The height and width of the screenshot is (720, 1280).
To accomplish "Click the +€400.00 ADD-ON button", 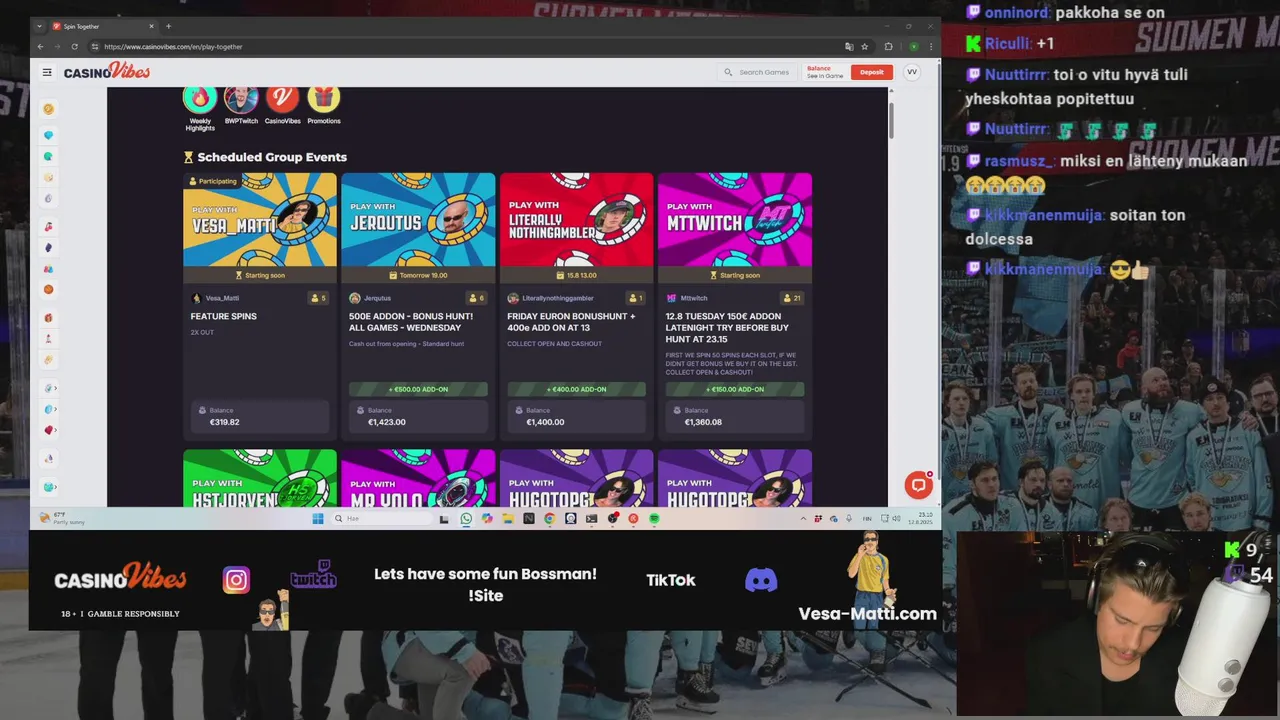I will [576, 389].
